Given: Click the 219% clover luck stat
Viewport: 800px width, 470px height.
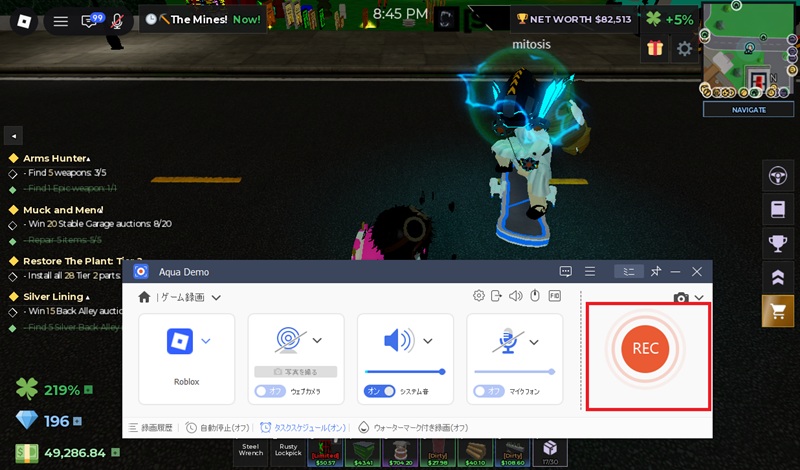Looking at the screenshot, I should pyautogui.click(x=54, y=390).
